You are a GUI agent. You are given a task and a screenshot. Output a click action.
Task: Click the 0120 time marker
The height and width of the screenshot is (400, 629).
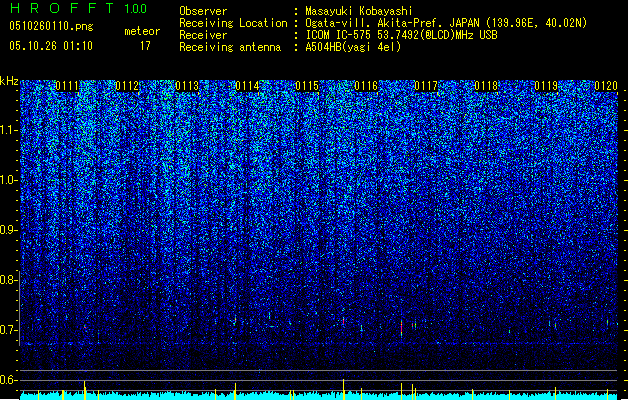point(606,86)
